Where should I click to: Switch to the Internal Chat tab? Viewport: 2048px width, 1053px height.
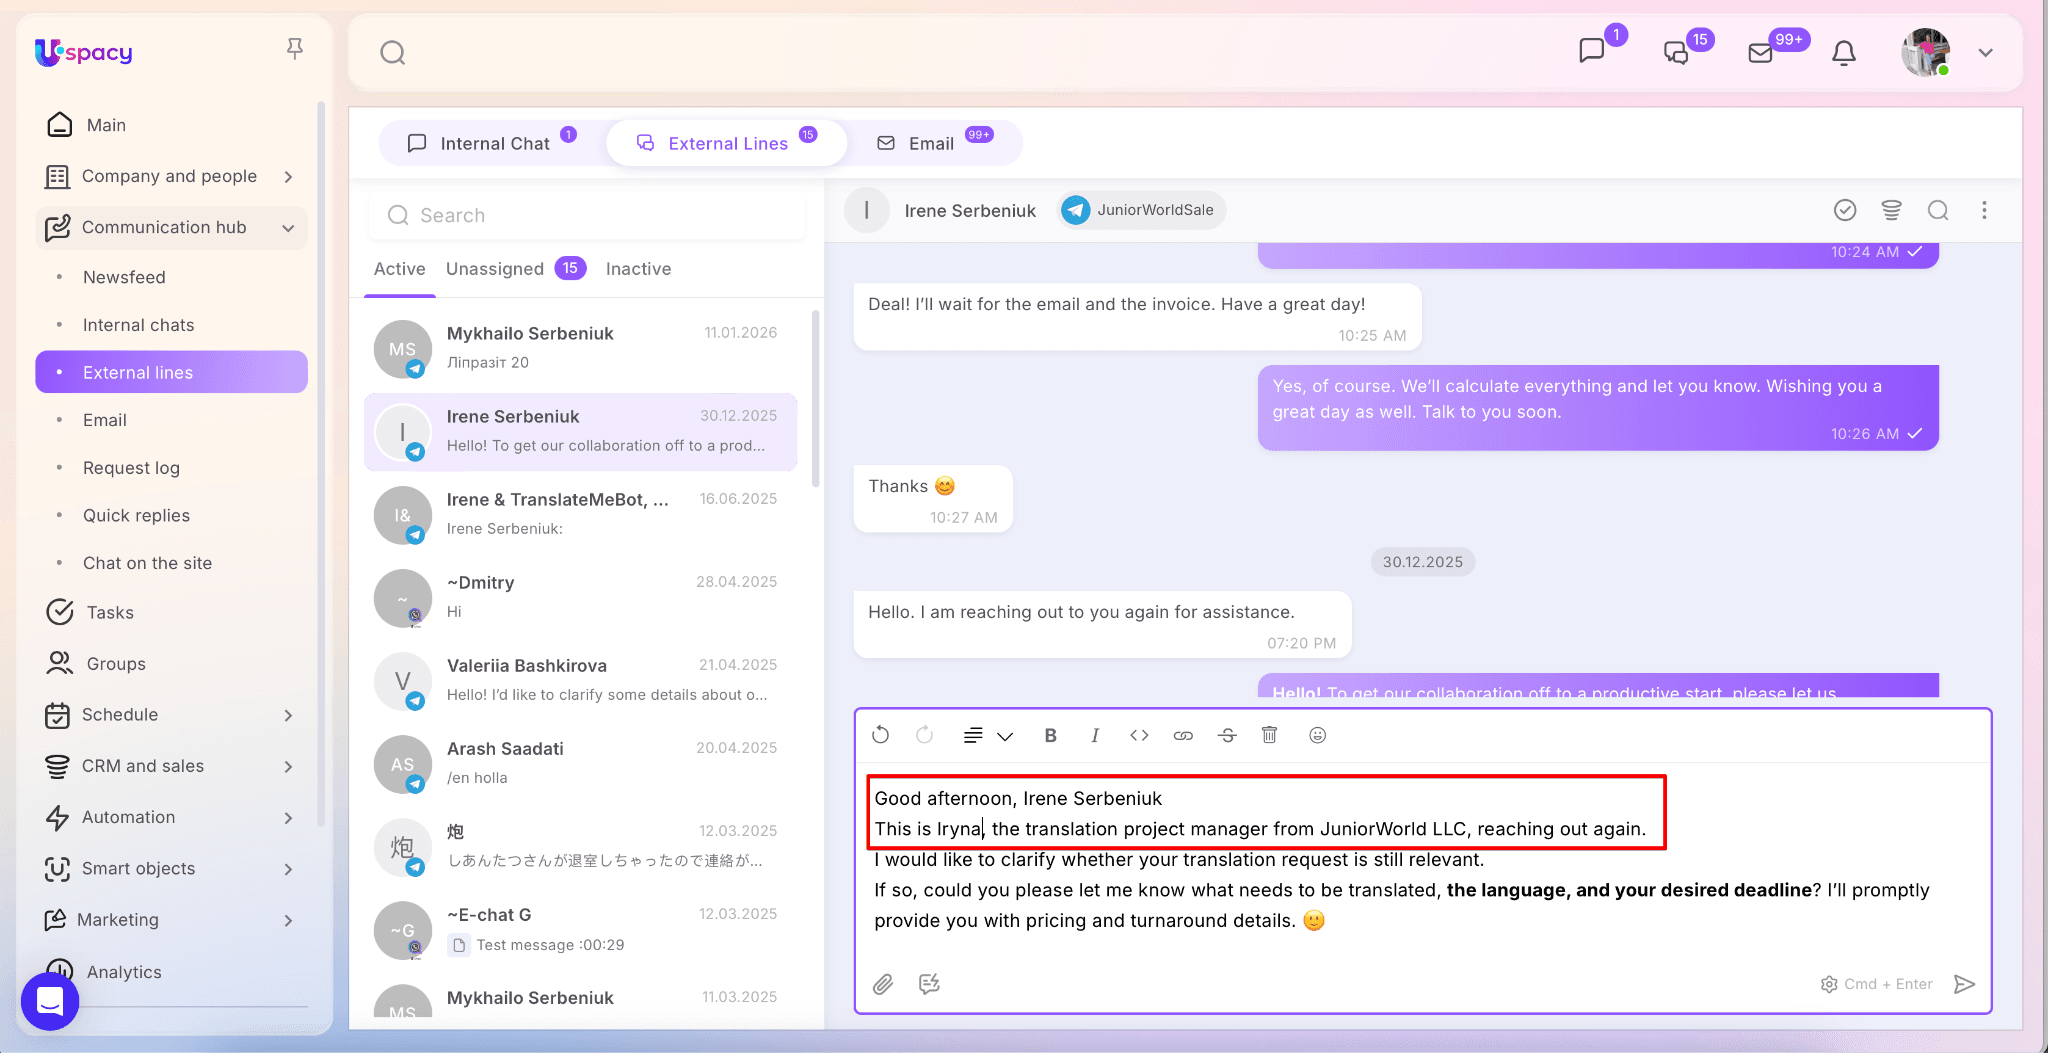494,143
